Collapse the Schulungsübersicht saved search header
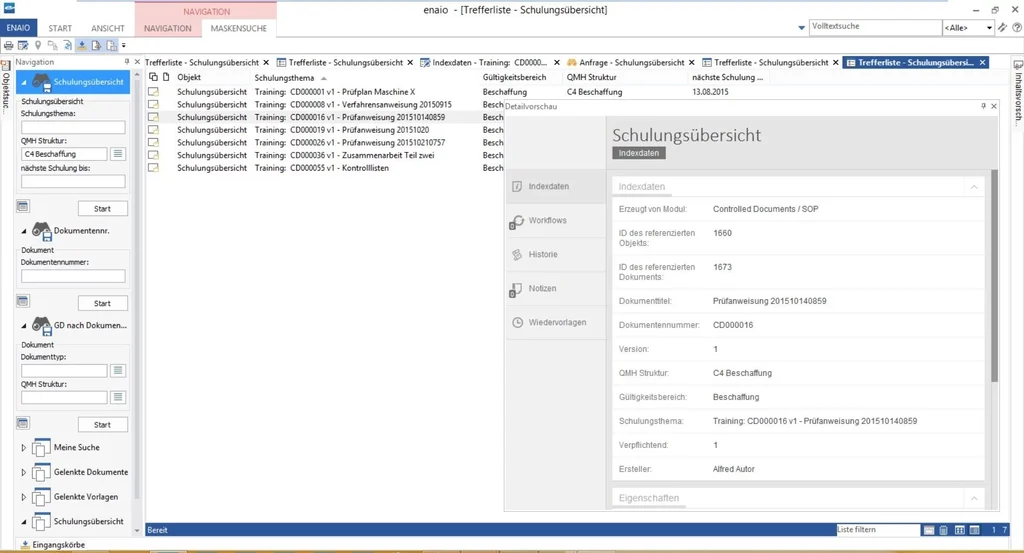The height and width of the screenshot is (553, 1024). tap(24, 82)
